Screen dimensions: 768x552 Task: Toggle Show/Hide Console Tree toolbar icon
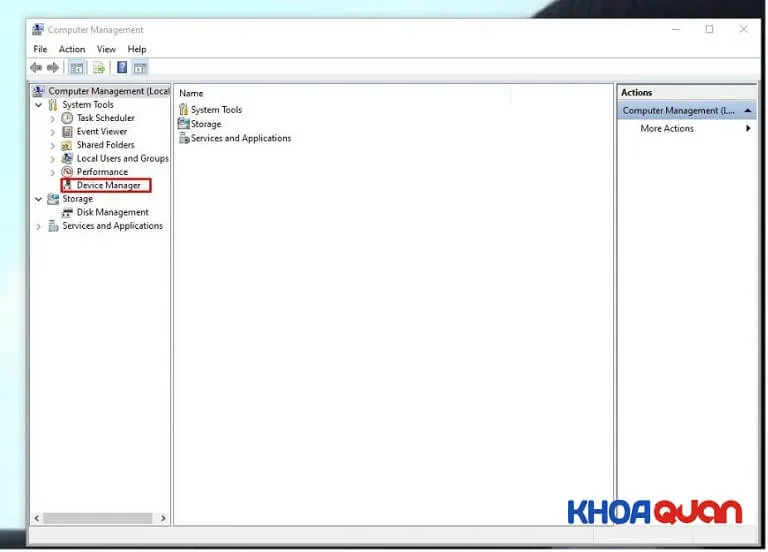tap(76, 68)
